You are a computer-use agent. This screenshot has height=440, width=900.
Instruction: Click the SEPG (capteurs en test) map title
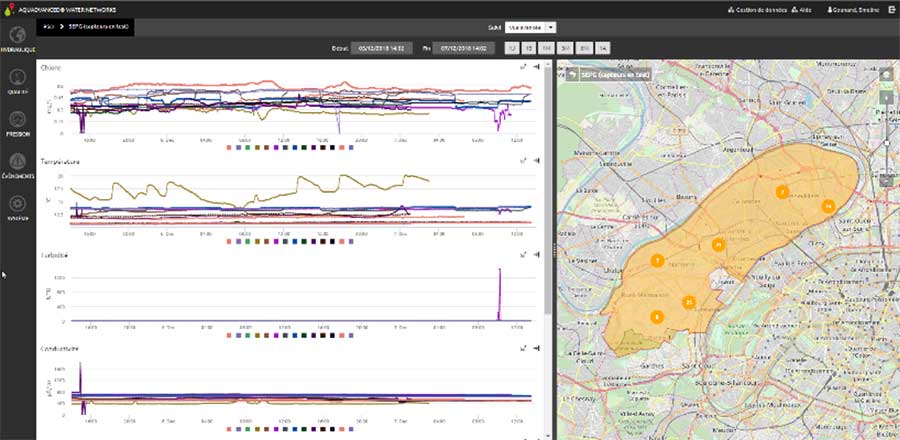tap(614, 75)
